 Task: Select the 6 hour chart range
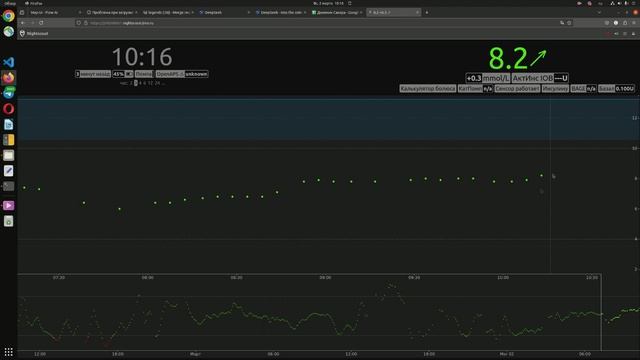coord(144,83)
